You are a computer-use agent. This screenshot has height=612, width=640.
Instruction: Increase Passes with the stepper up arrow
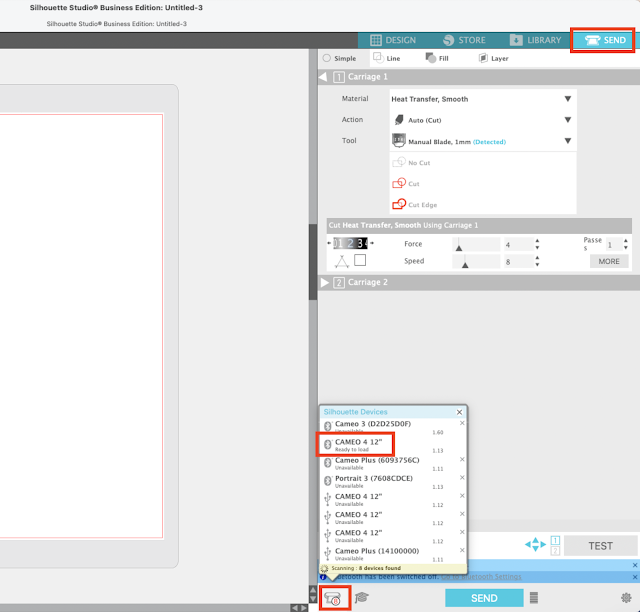[x=626, y=241]
